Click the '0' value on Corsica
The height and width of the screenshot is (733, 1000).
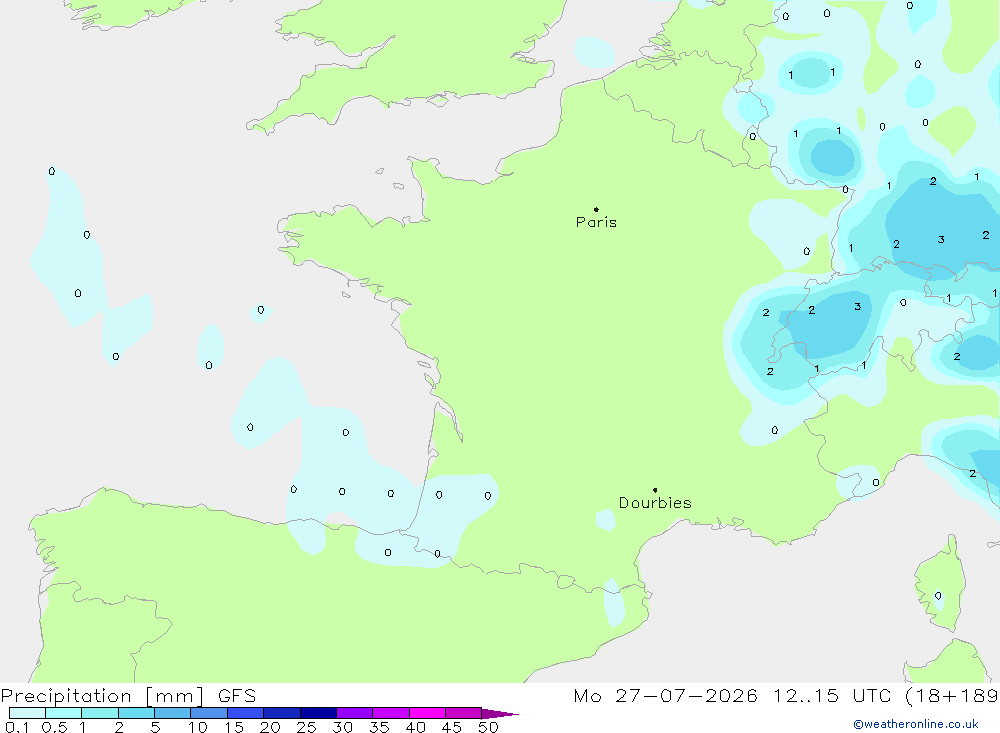click(x=938, y=596)
